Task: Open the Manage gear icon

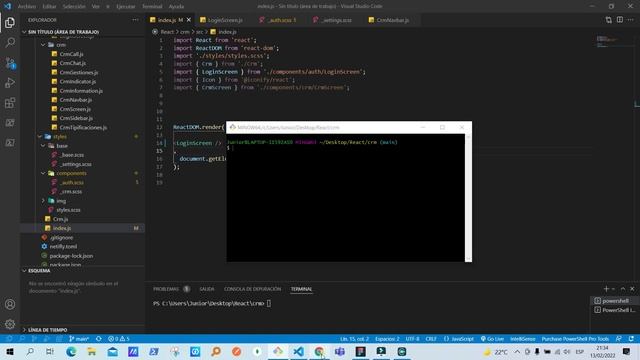Action: tap(10, 324)
